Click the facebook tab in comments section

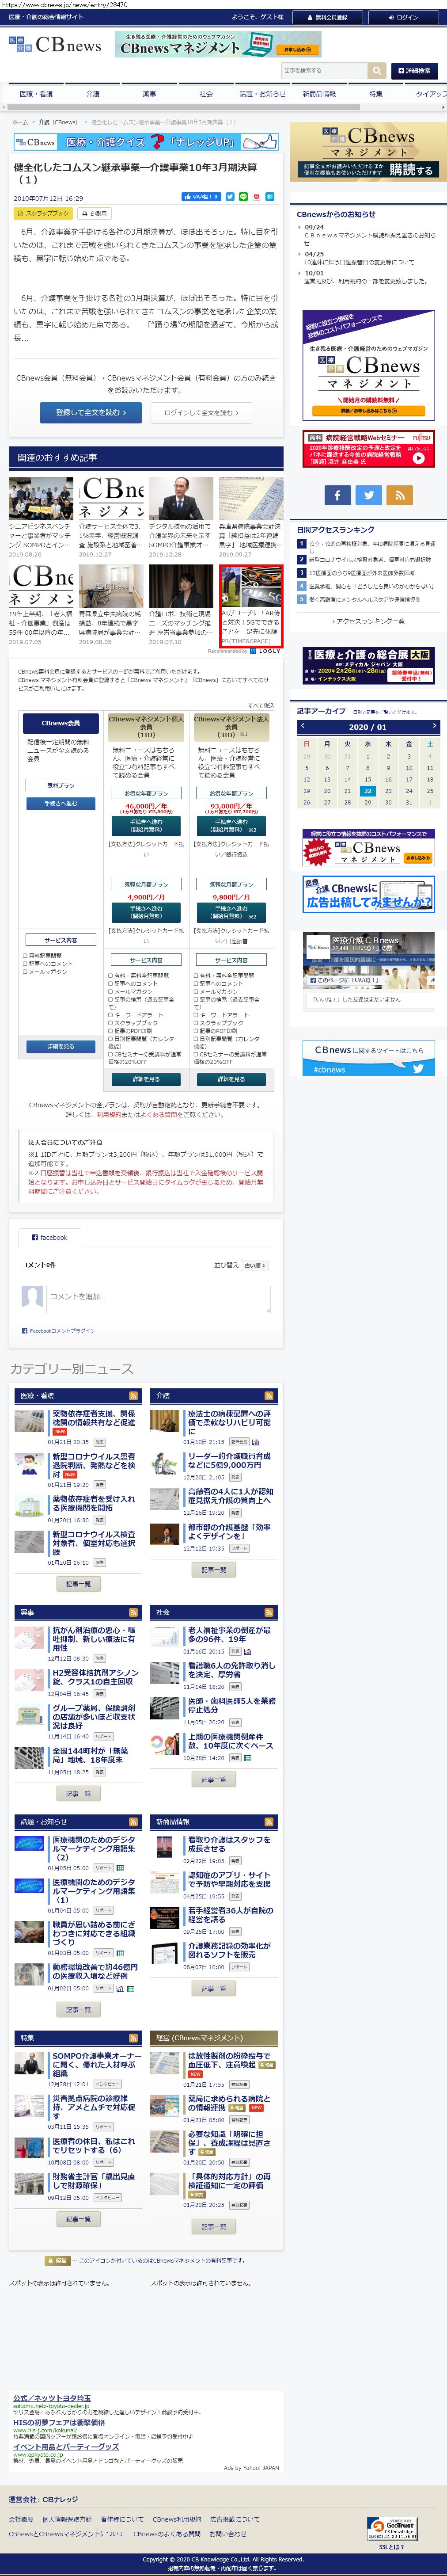point(49,1238)
